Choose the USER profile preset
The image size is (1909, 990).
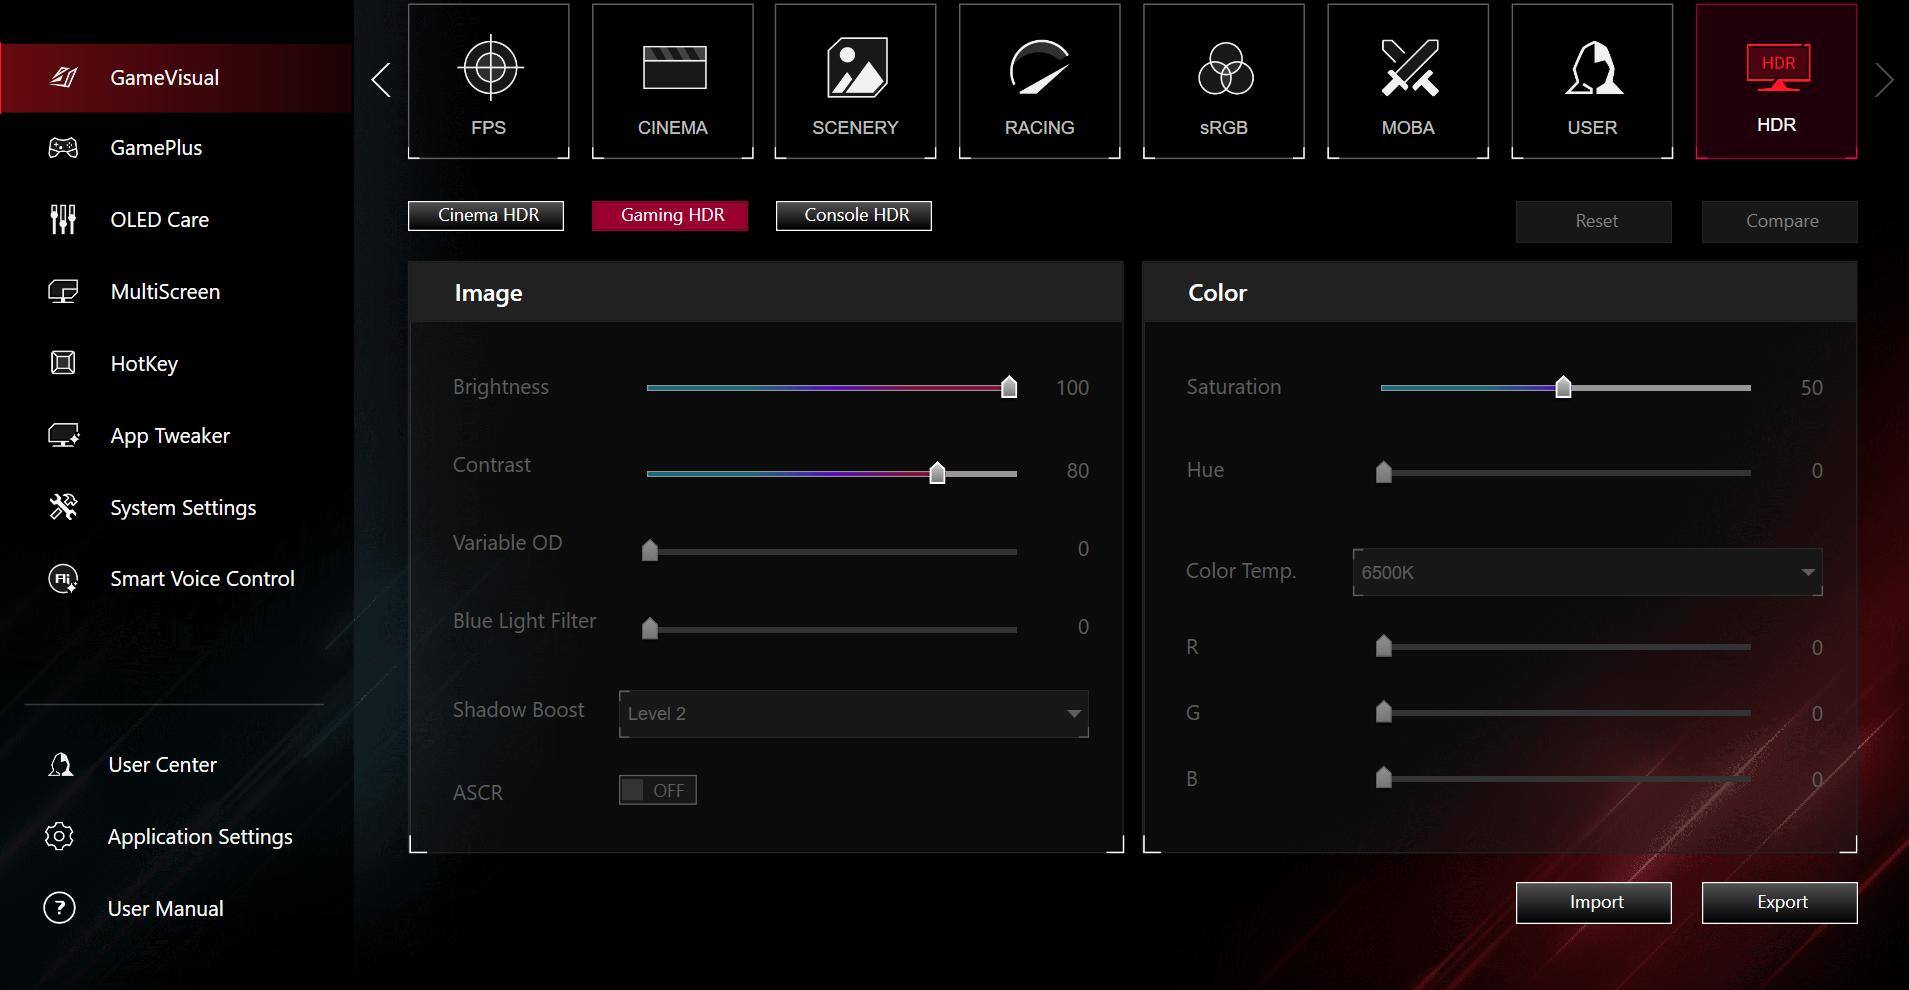tap(1592, 81)
